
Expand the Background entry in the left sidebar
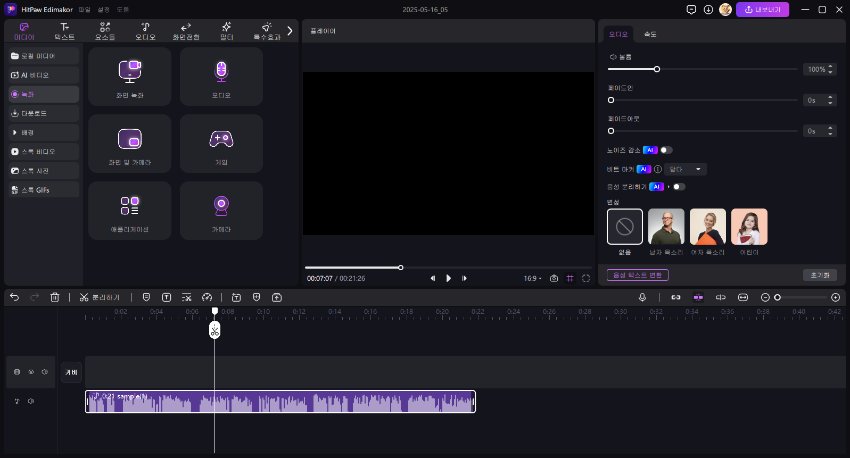pyautogui.click(x=43, y=132)
